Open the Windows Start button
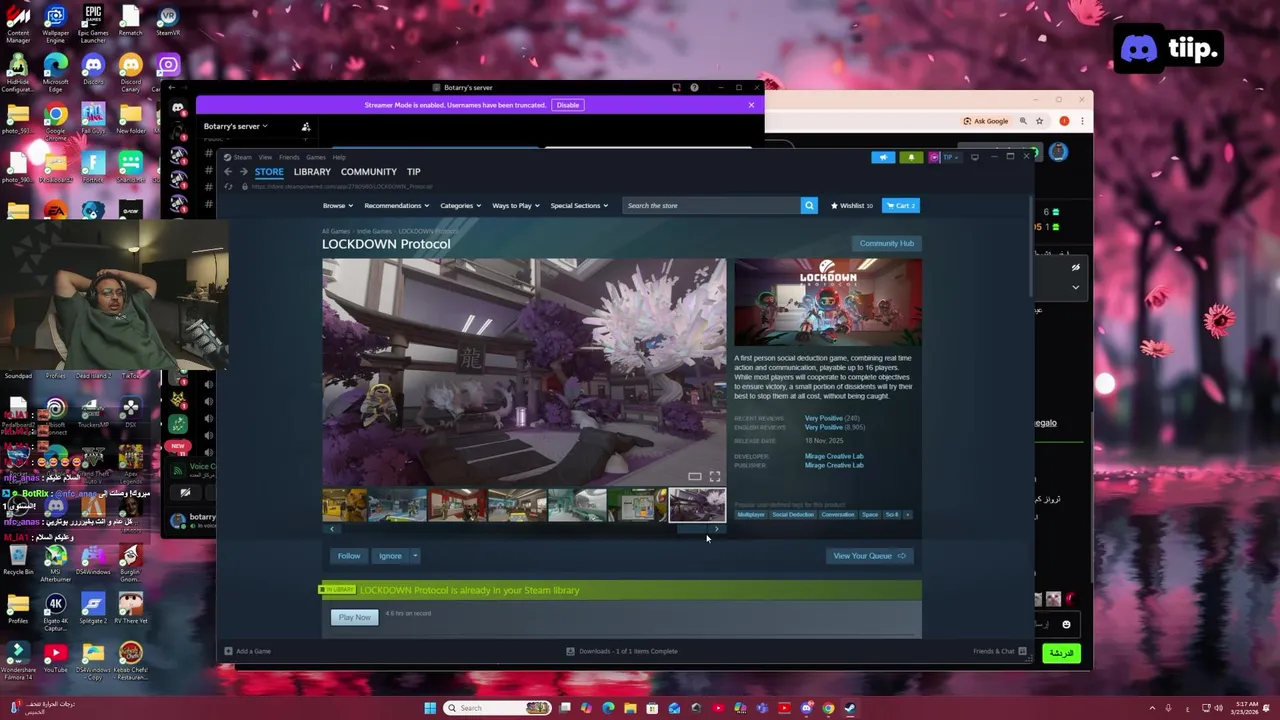The image size is (1280, 720). (430, 708)
